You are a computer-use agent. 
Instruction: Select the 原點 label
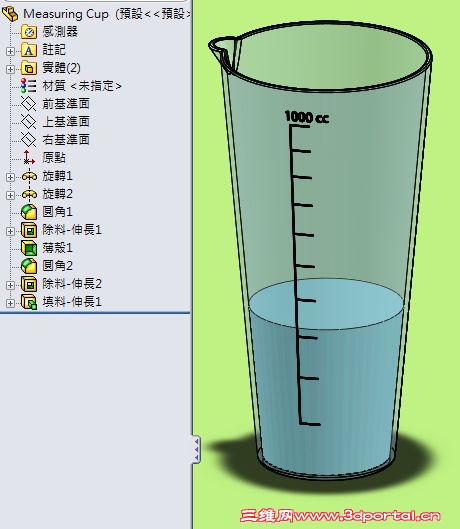54,158
